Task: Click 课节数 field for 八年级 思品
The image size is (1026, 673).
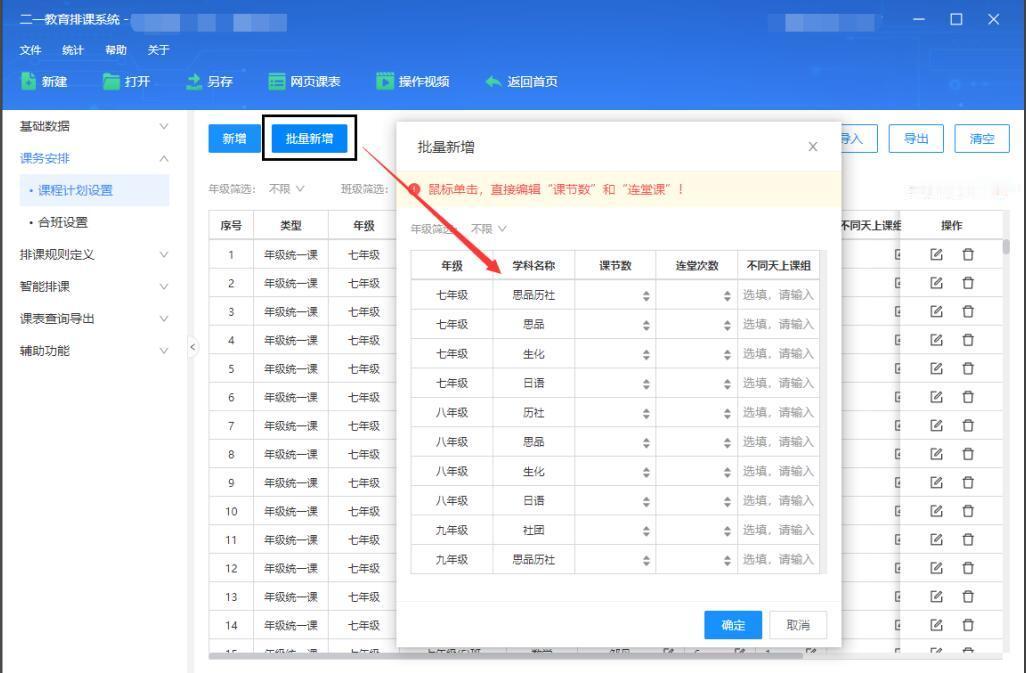Action: [x=615, y=442]
